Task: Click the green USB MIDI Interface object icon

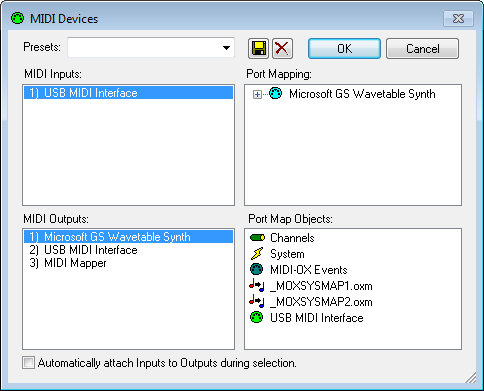Action: [x=257, y=317]
